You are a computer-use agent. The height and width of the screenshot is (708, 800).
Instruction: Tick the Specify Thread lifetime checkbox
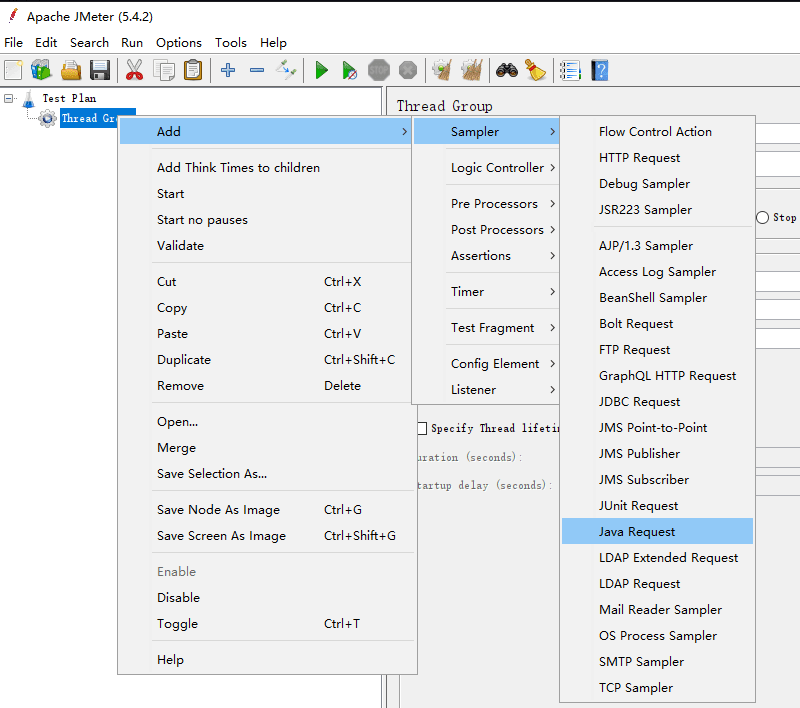point(422,428)
